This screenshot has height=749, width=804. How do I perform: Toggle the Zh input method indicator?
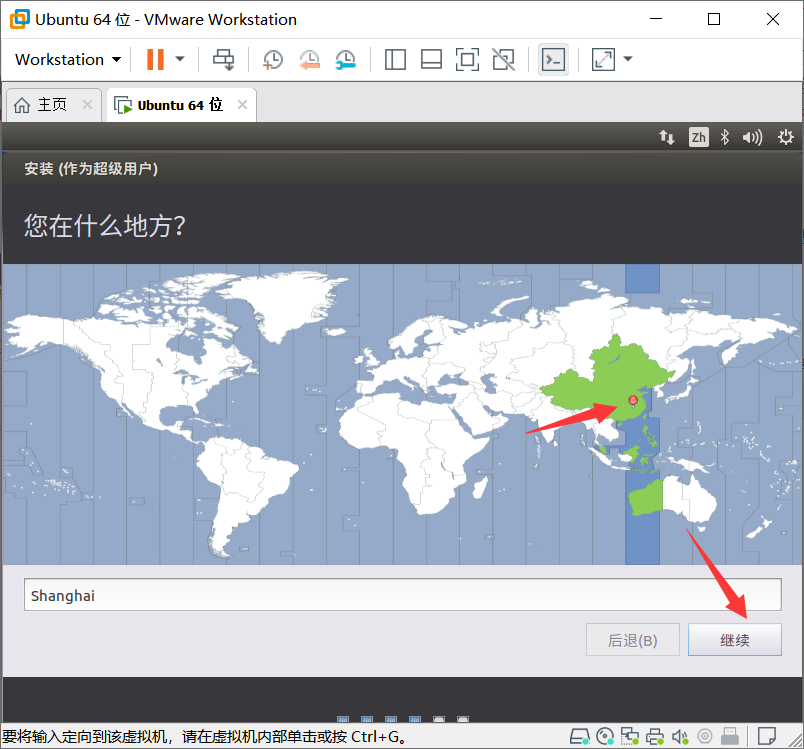698,137
